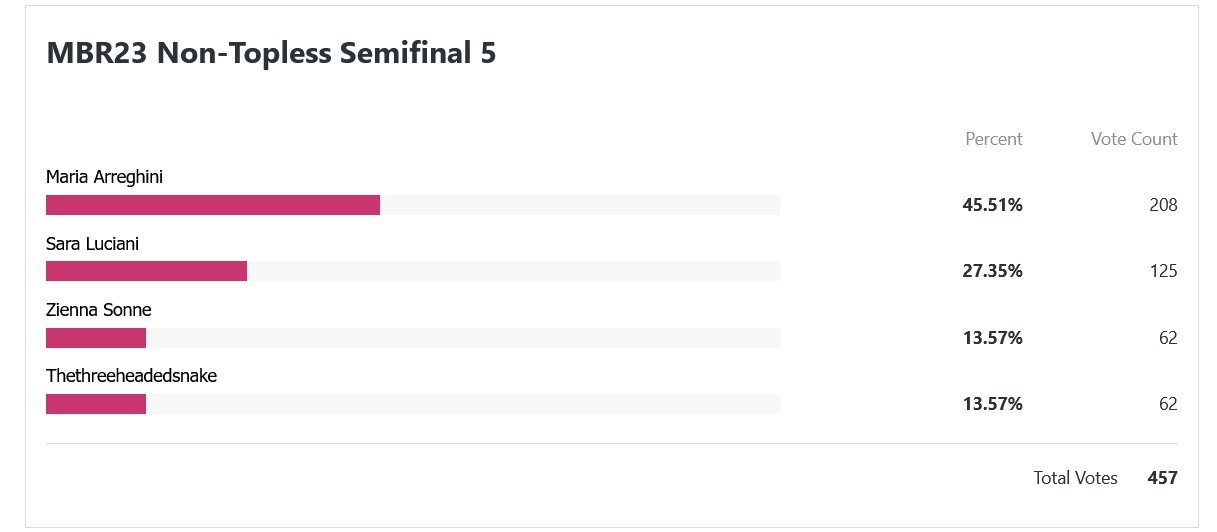Click the 457 total votes number
The height and width of the screenshot is (532, 1217).
[1163, 478]
